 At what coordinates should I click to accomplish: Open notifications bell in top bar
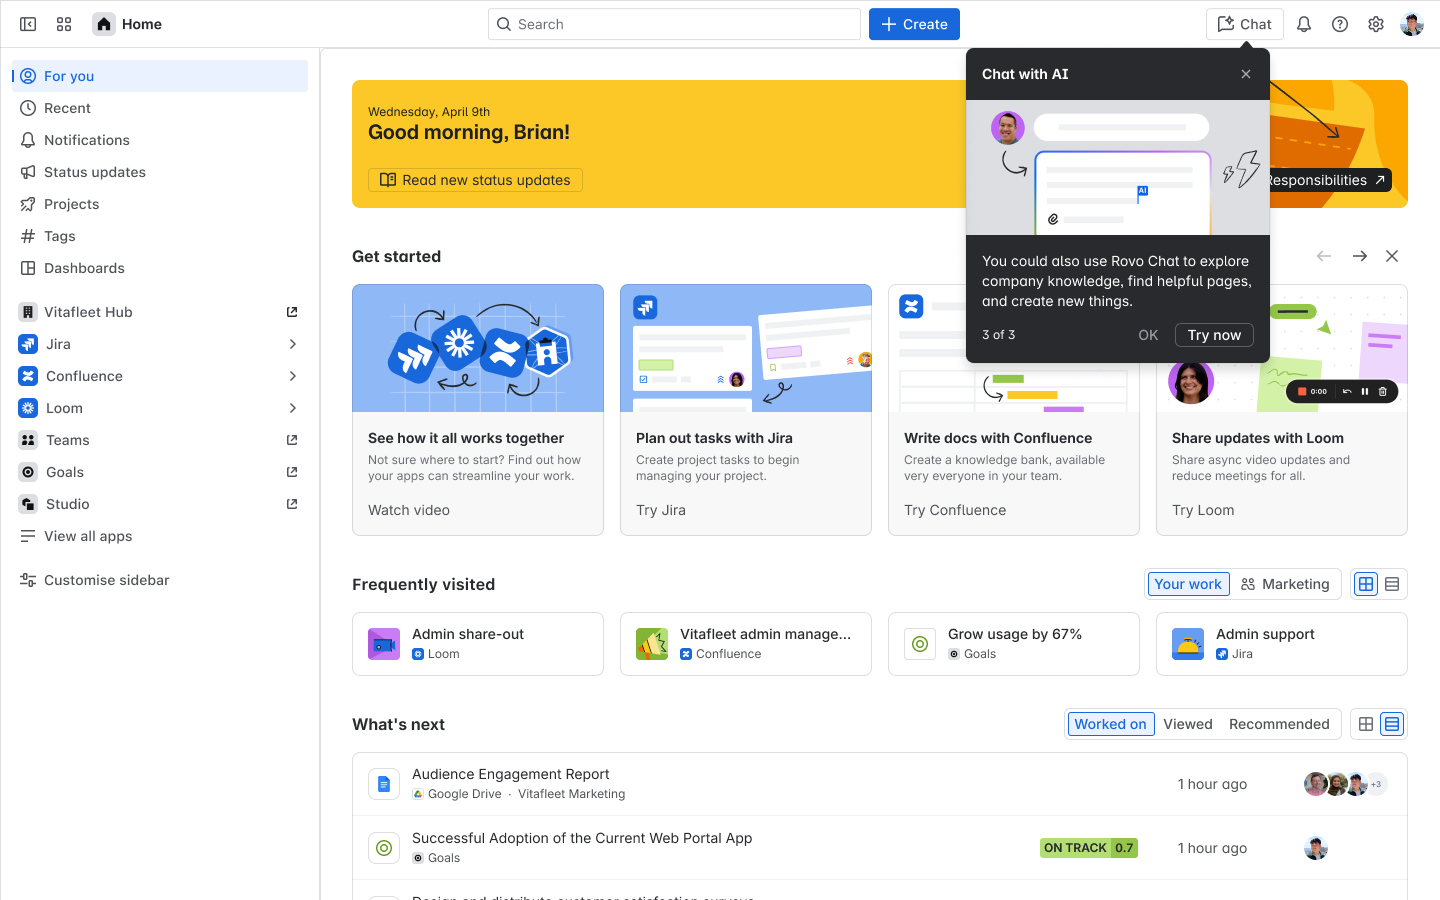click(1304, 24)
